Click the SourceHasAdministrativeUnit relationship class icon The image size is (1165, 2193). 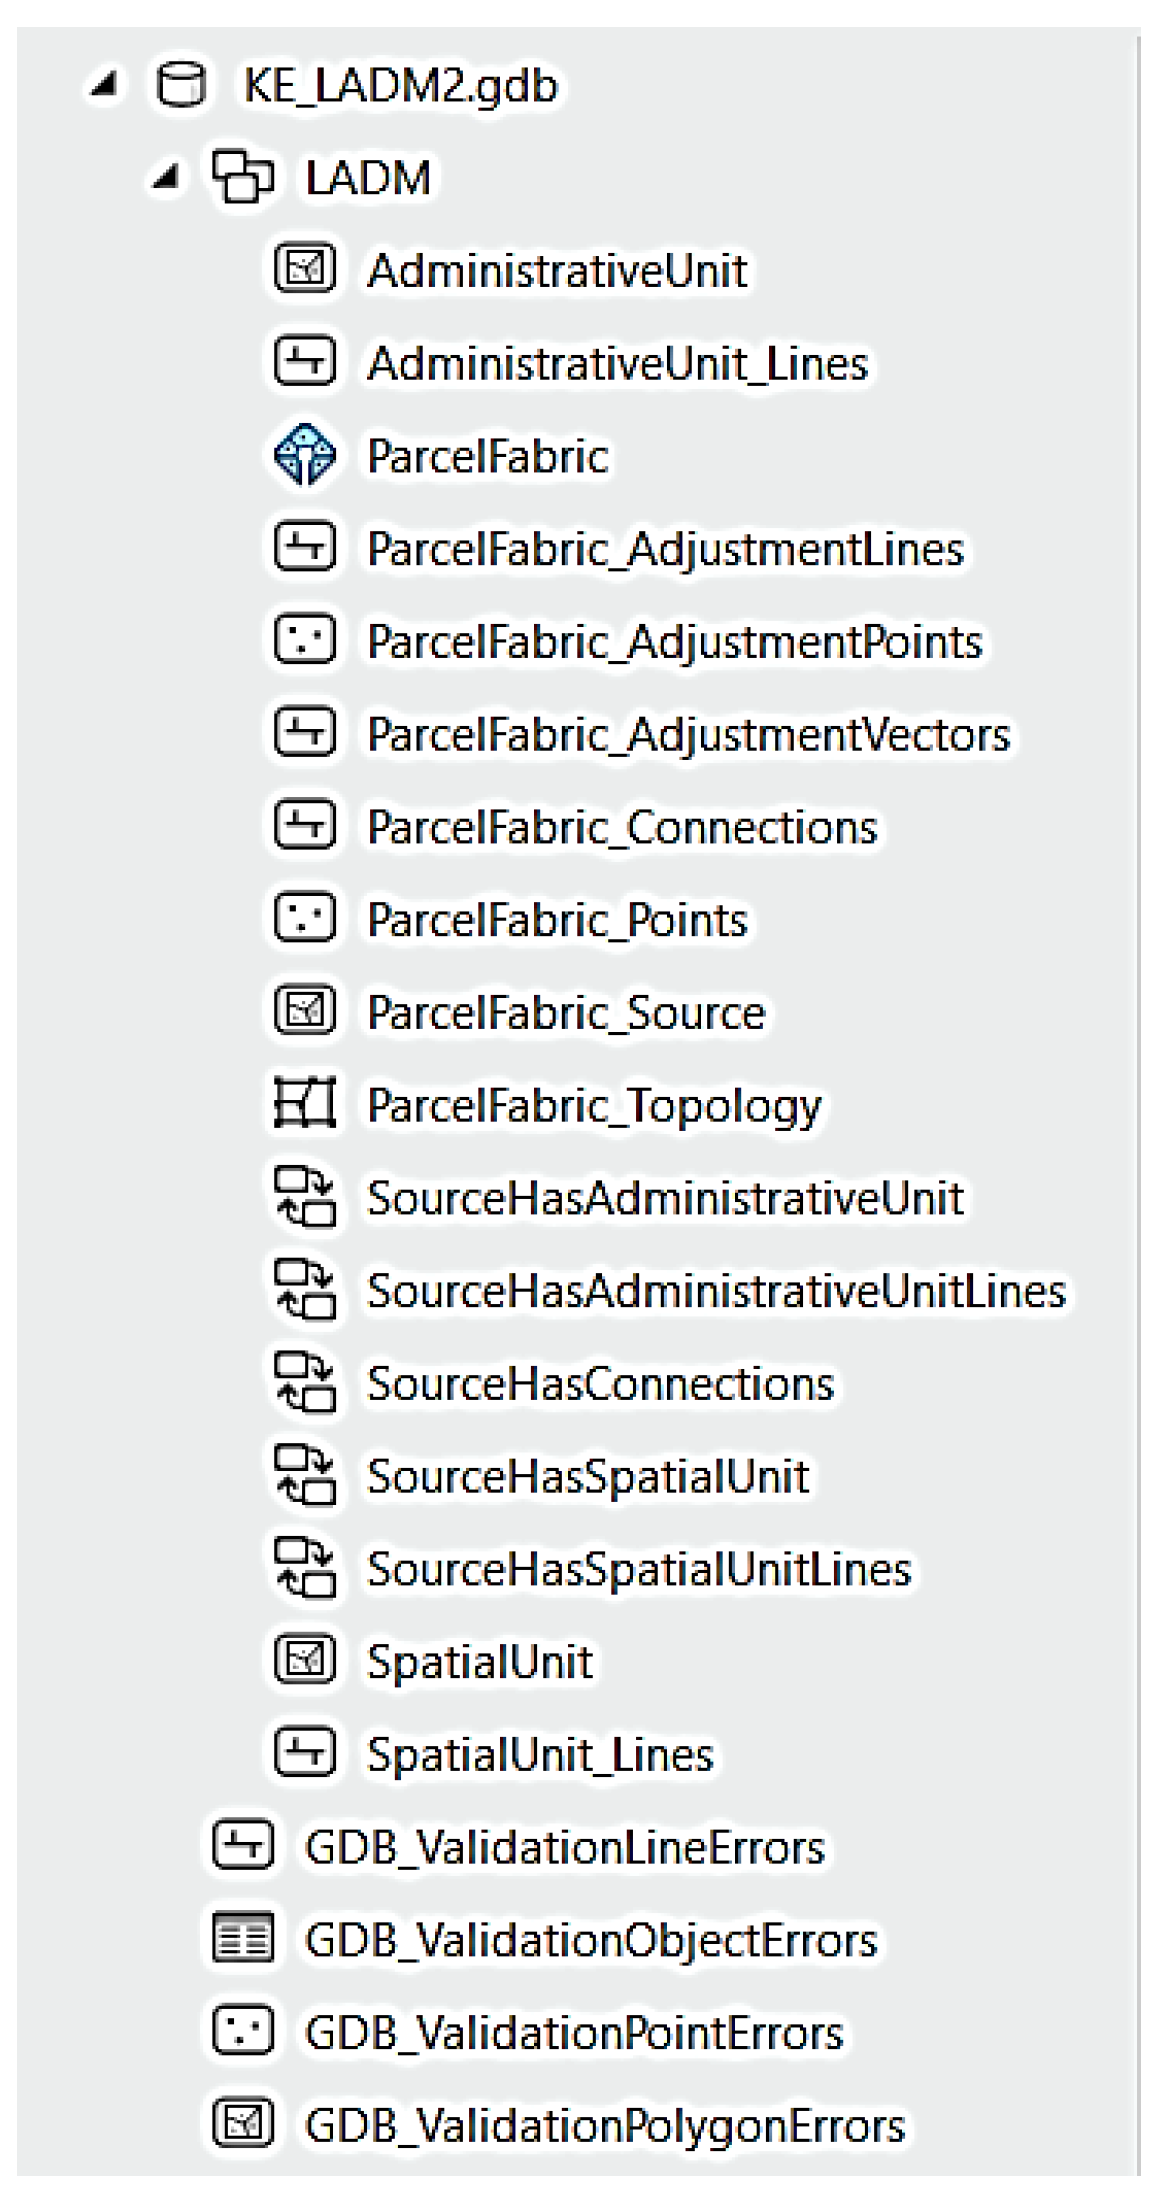coord(305,1197)
